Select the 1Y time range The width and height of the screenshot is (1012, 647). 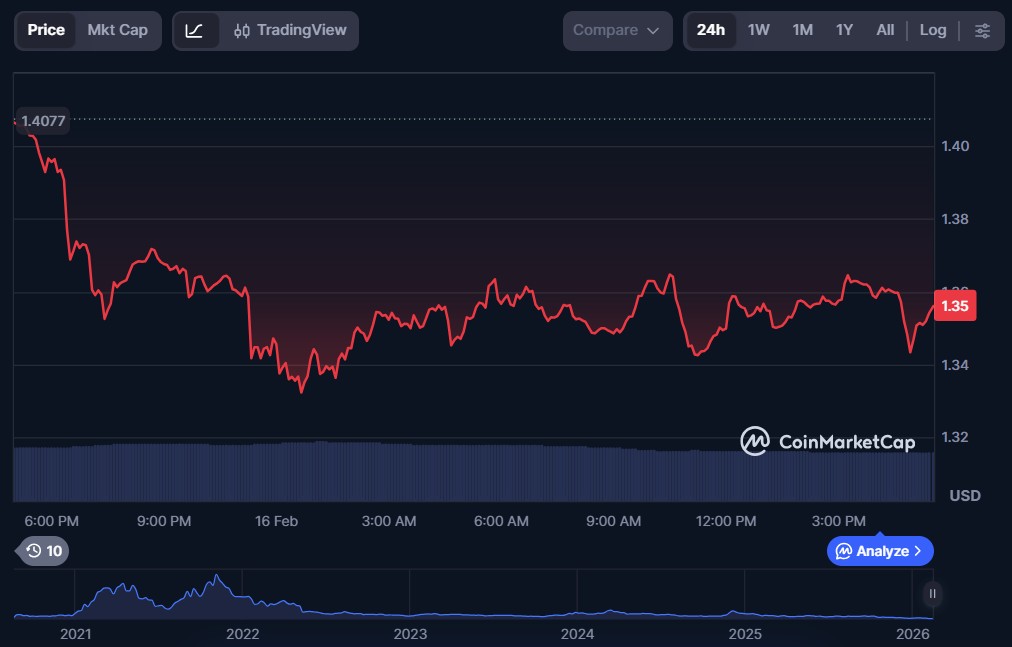(x=844, y=31)
